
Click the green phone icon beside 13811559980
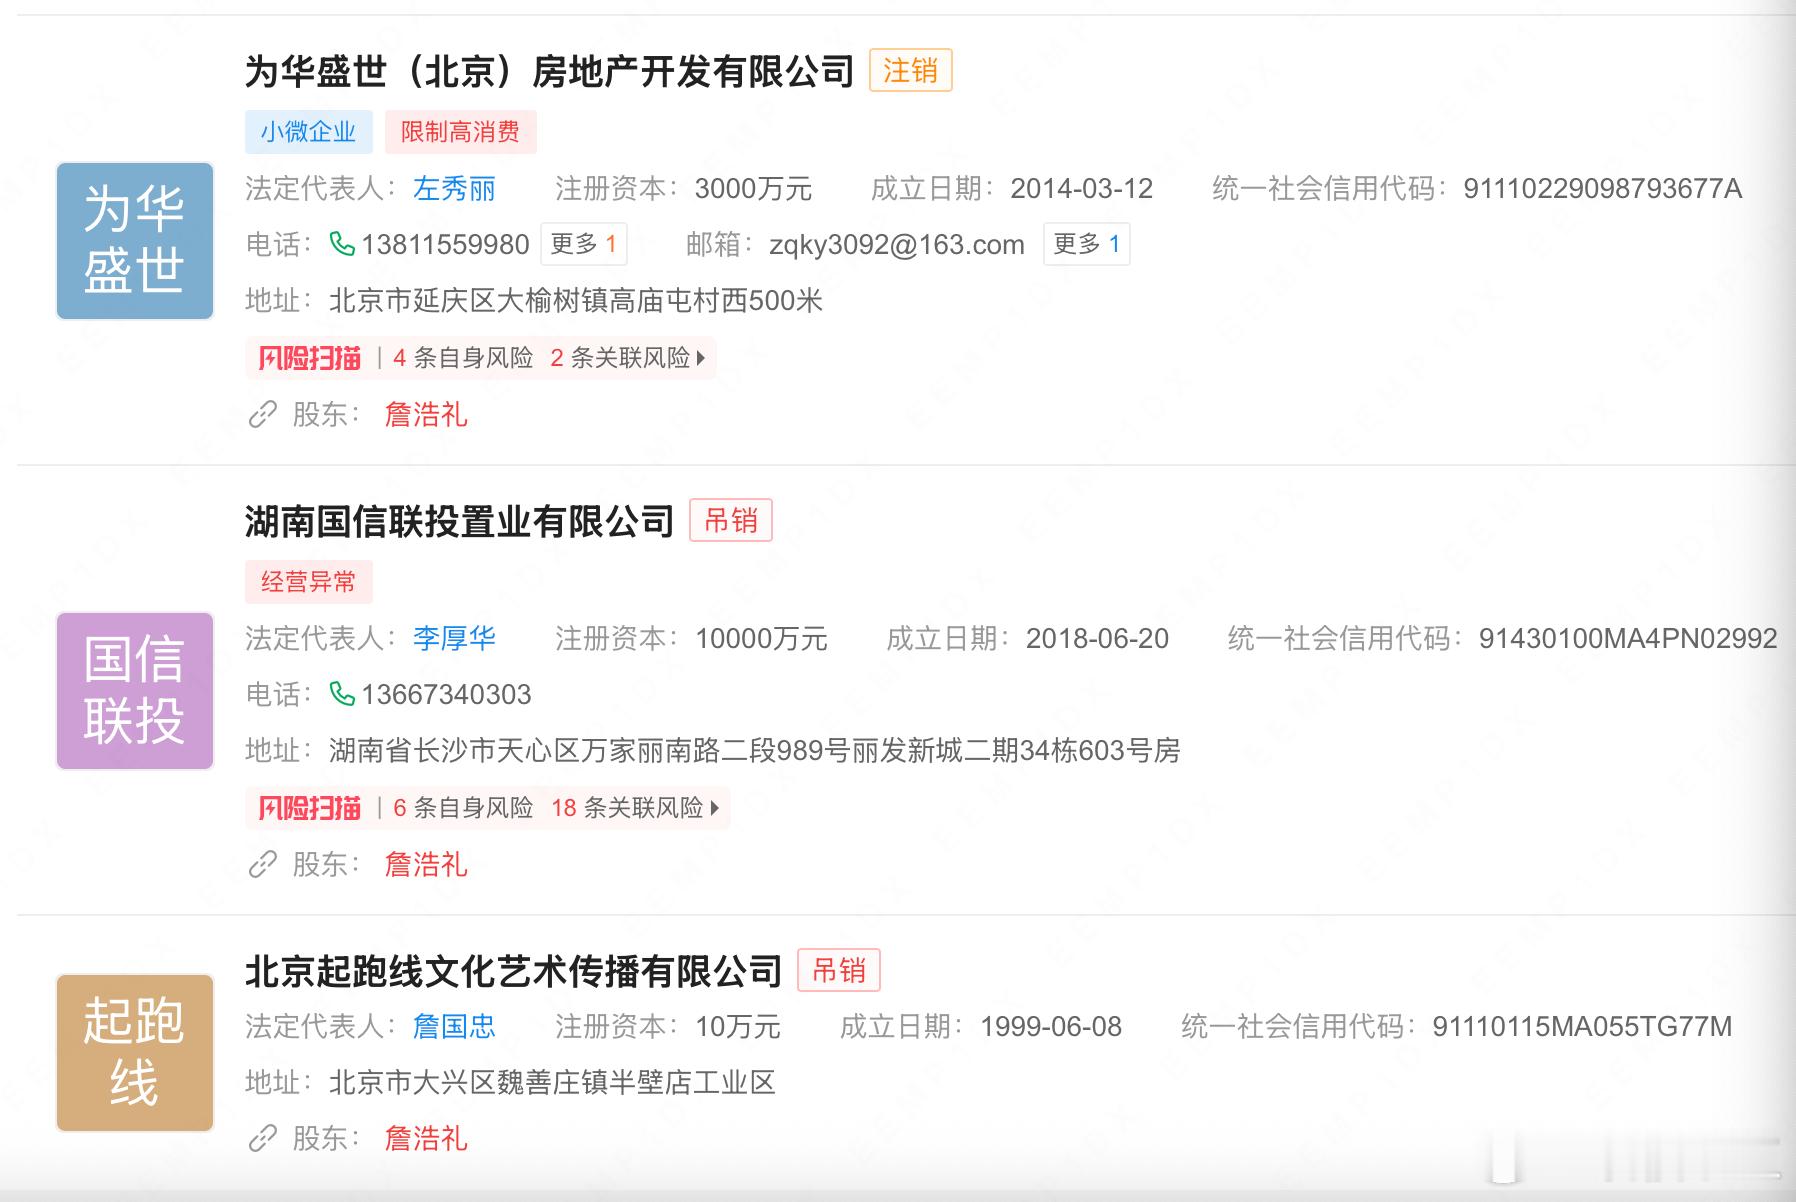pos(343,244)
